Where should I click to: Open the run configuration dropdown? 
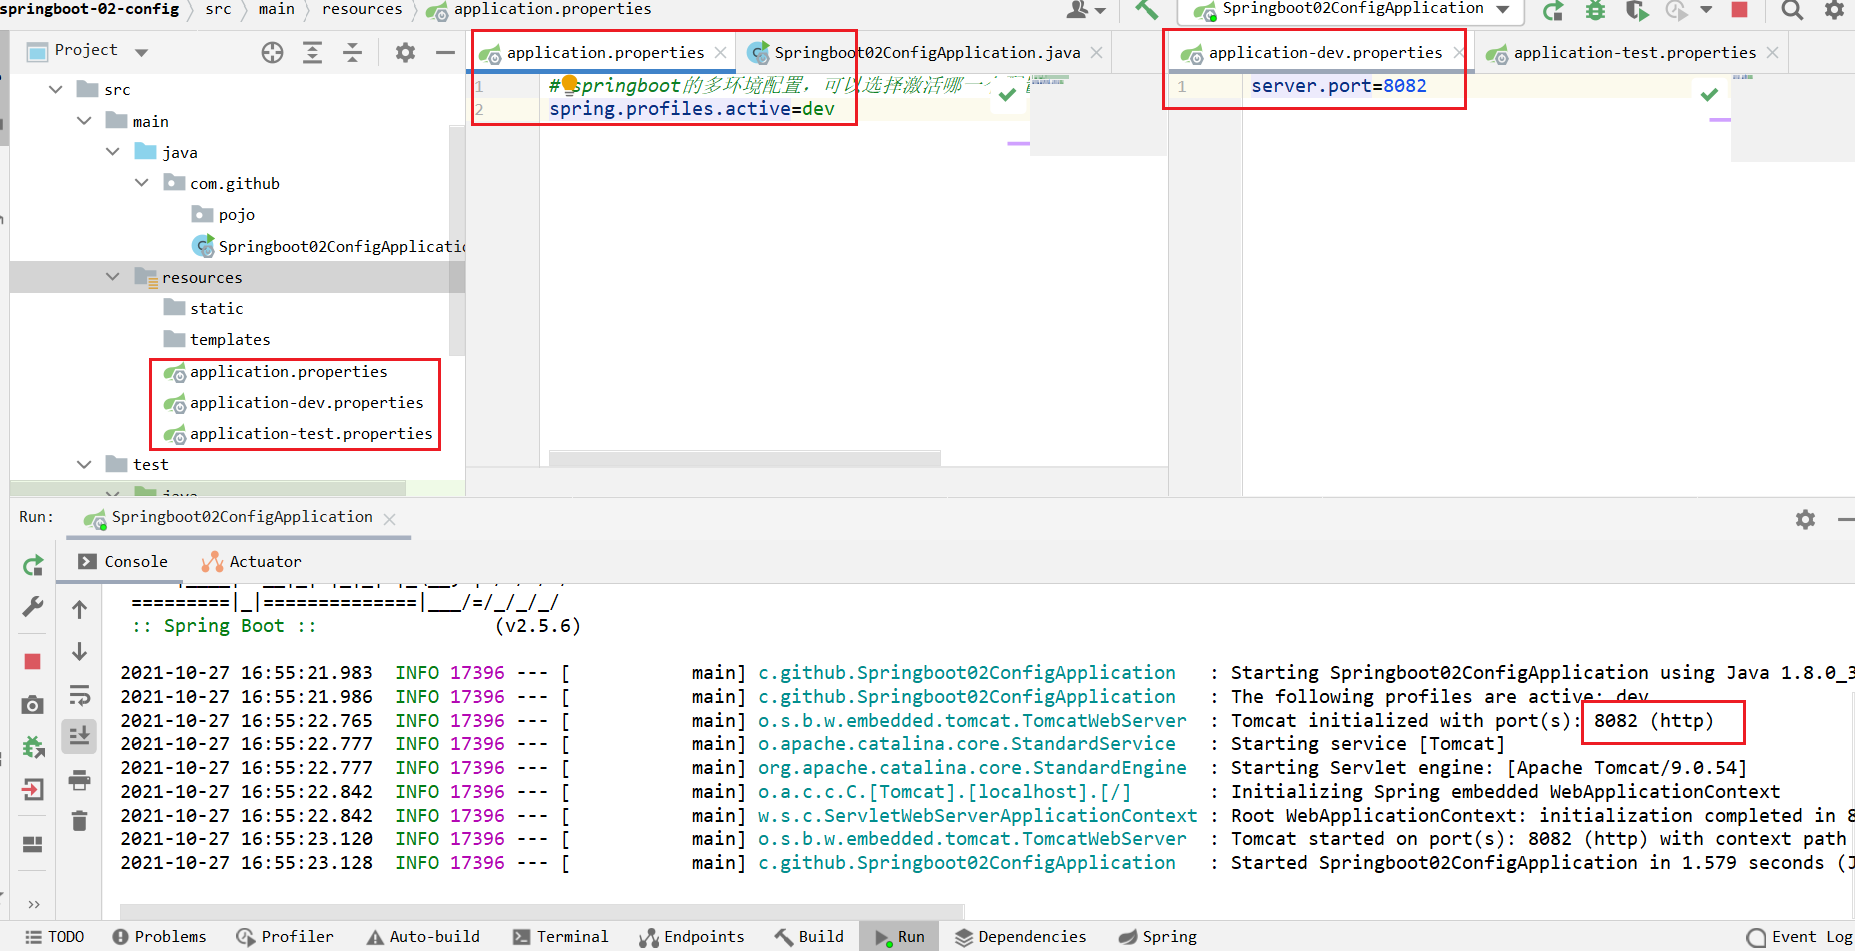[1503, 10]
